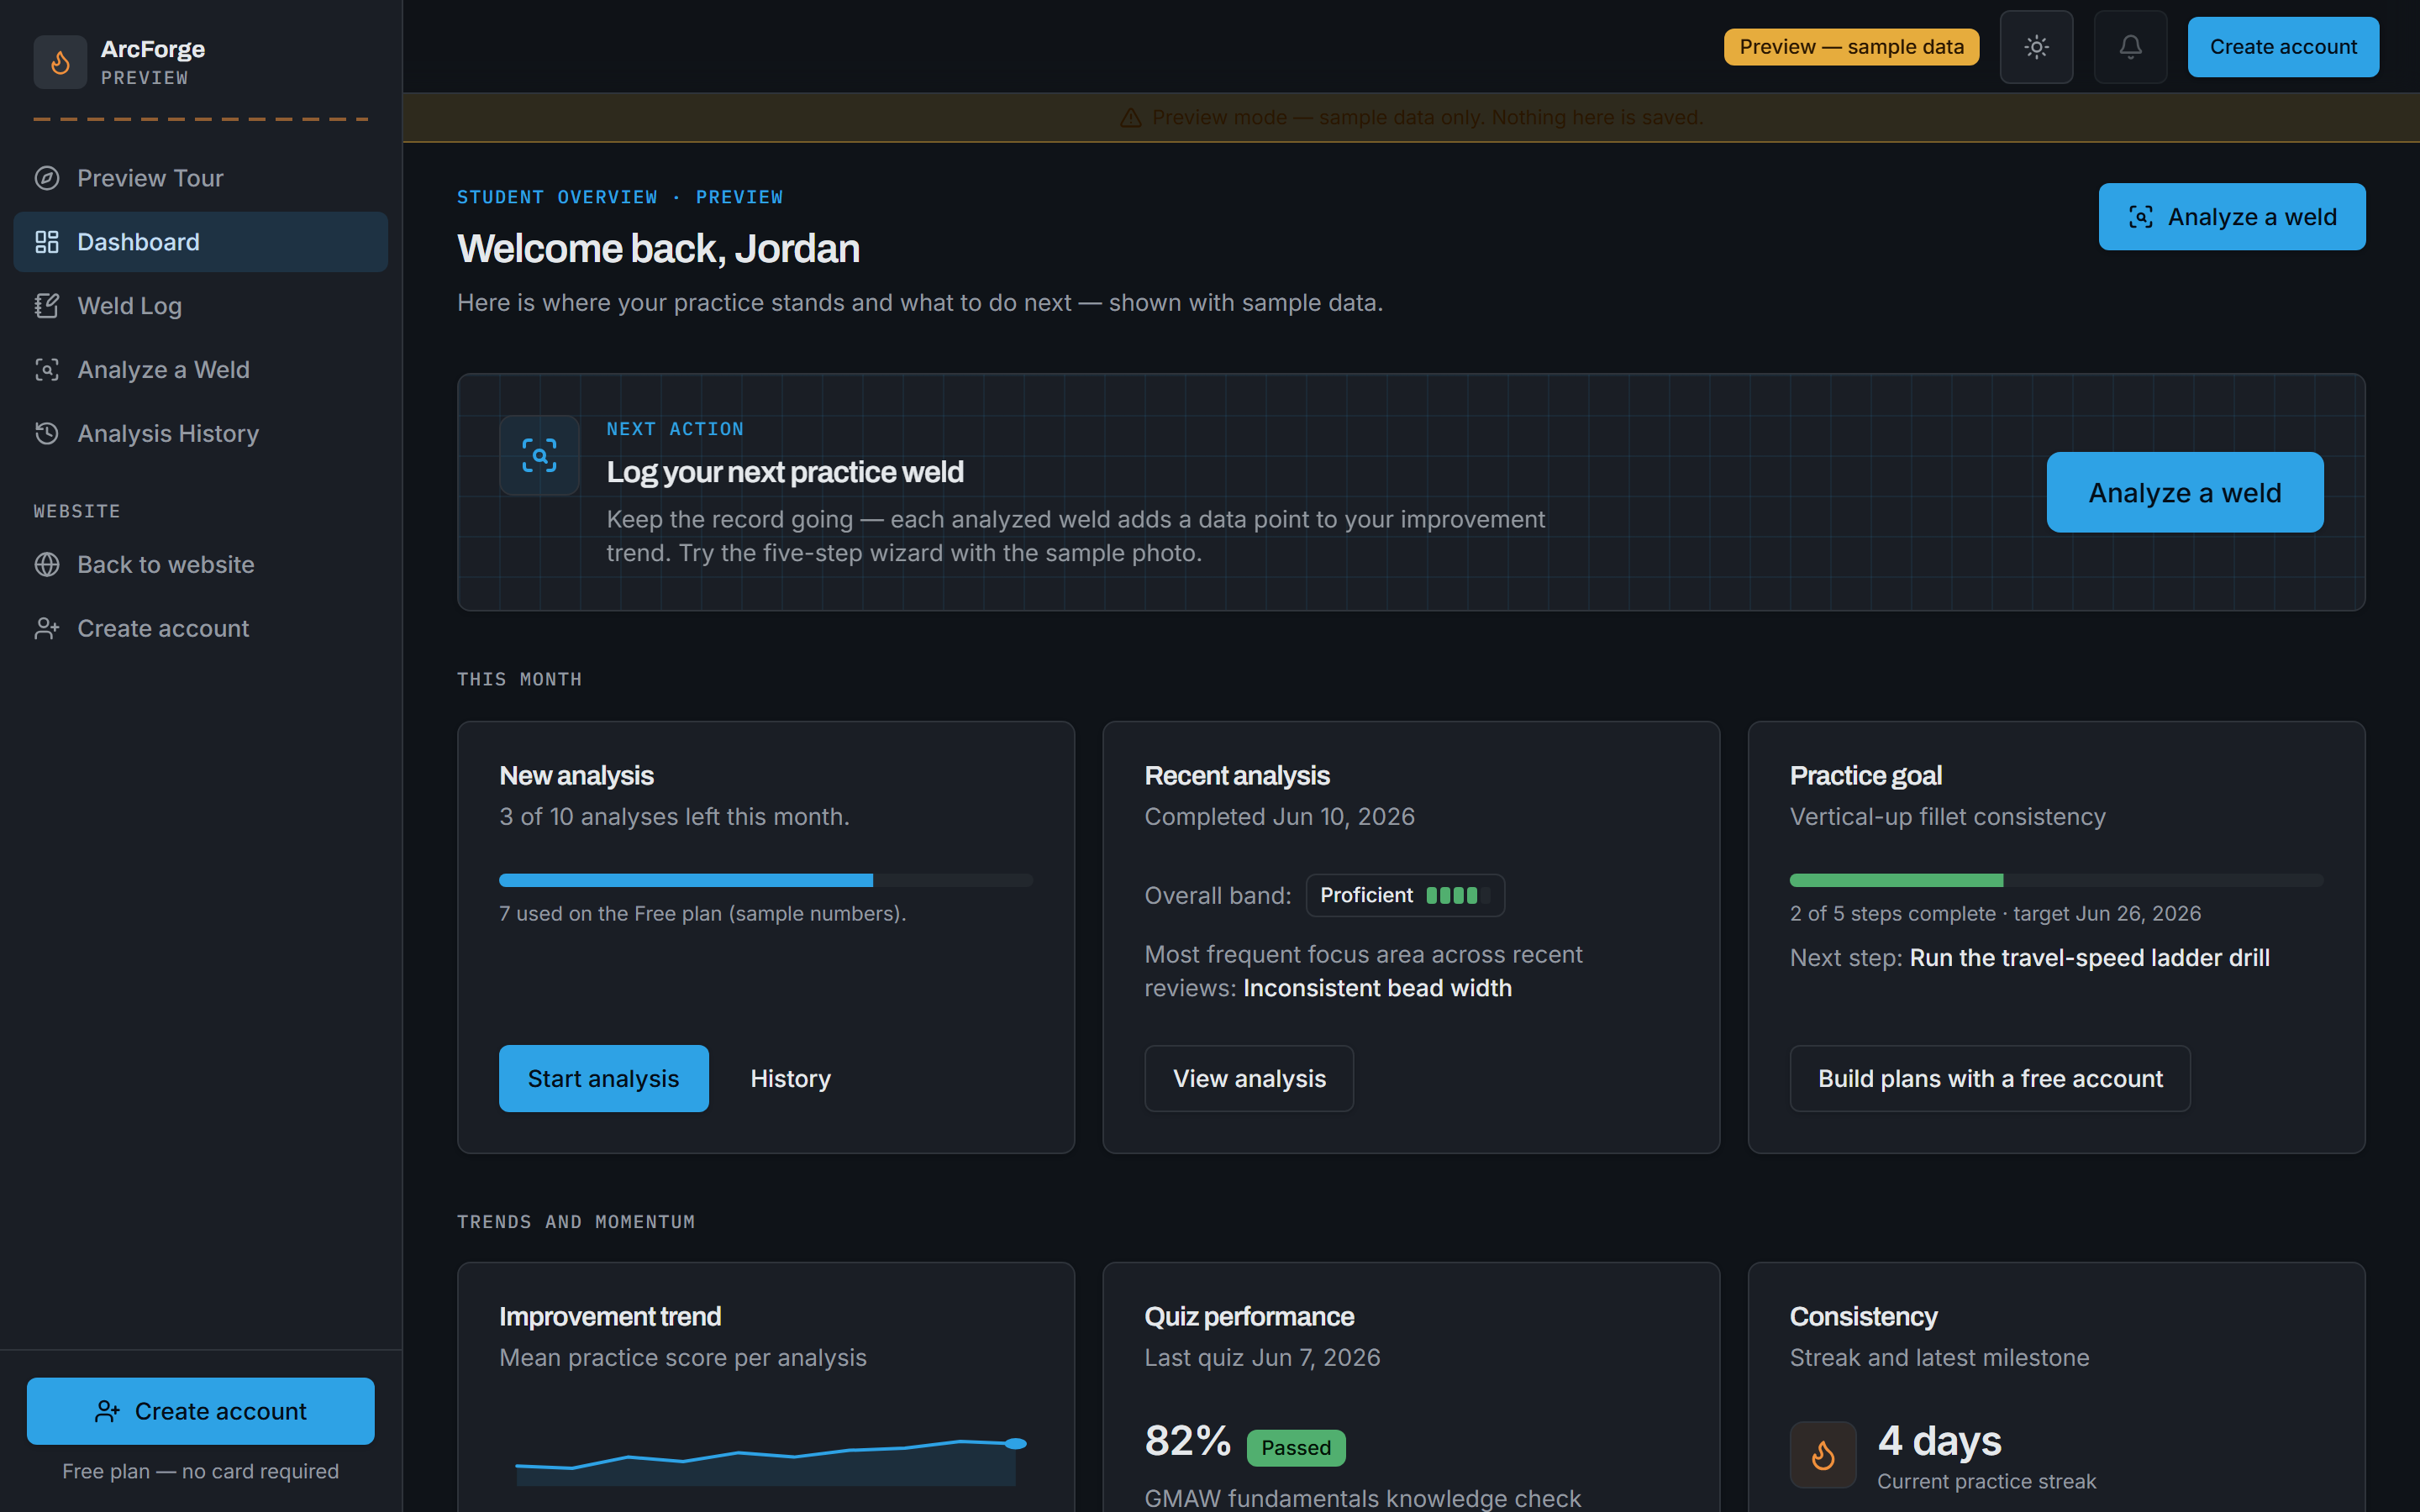Click Create account button in top bar
The image size is (2420, 1512).
[2283, 47]
